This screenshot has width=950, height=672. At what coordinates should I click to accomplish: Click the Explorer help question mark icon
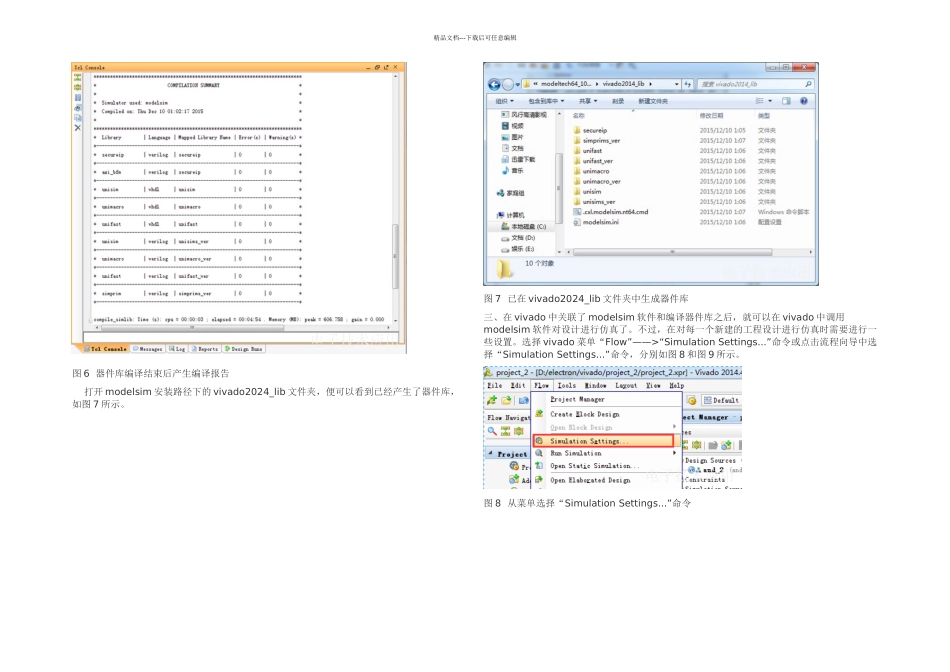click(804, 101)
